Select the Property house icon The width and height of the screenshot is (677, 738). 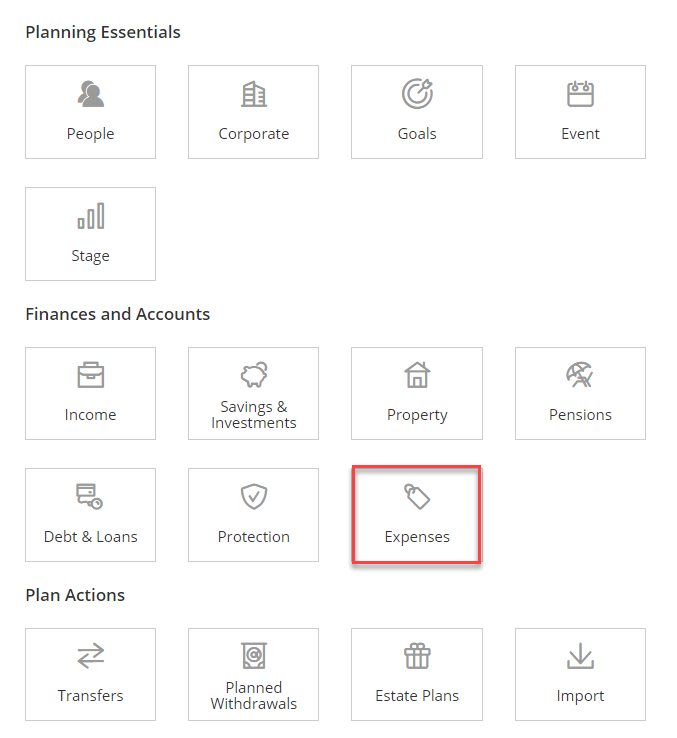(417, 375)
